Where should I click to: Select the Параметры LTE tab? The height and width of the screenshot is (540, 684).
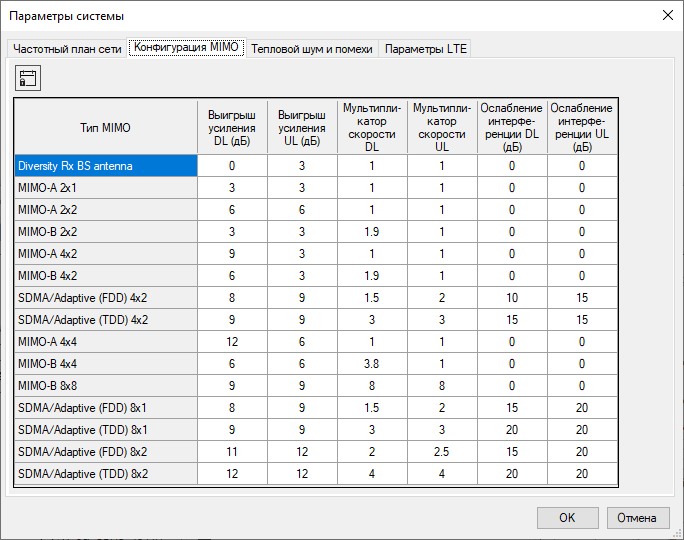click(x=426, y=48)
